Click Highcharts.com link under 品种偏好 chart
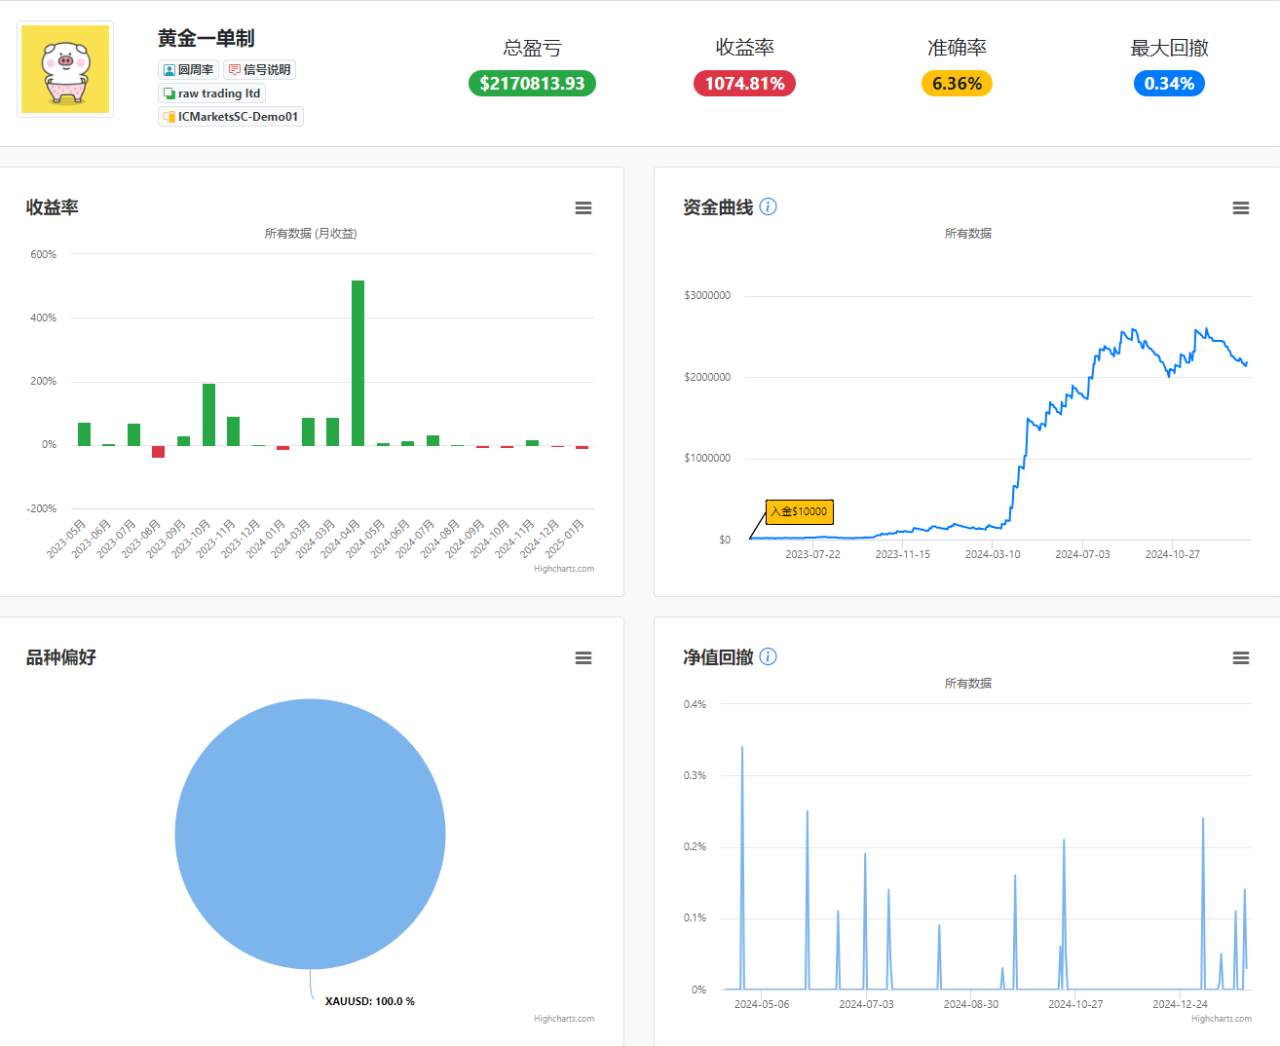The image size is (1280, 1046). [x=564, y=1019]
